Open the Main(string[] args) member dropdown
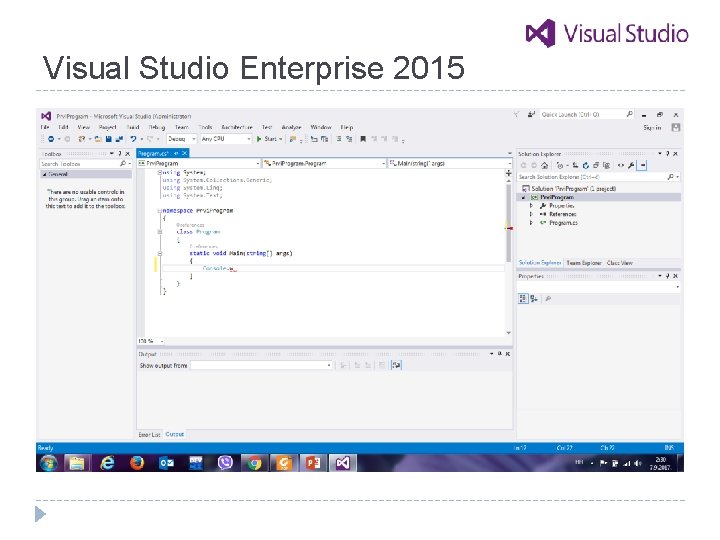The image size is (720, 540). [450, 163]
